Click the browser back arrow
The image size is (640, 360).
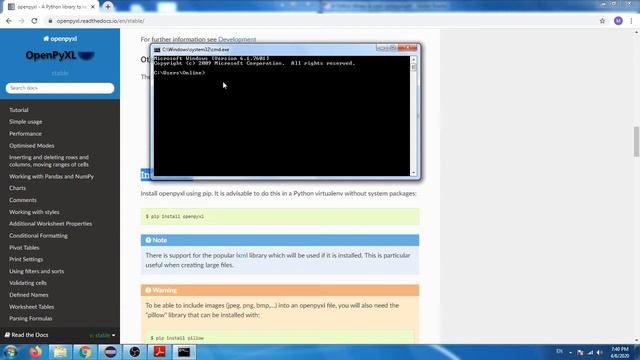pos(9,21)
